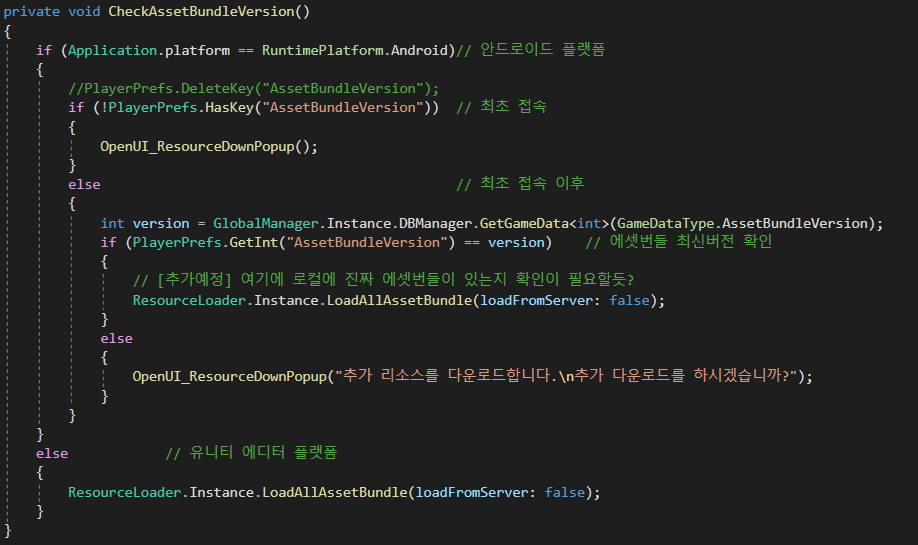Click 'GetInt' in the PlayerPrefs comparison
Viewport: 918px width, 545px height.
(253, 242)
